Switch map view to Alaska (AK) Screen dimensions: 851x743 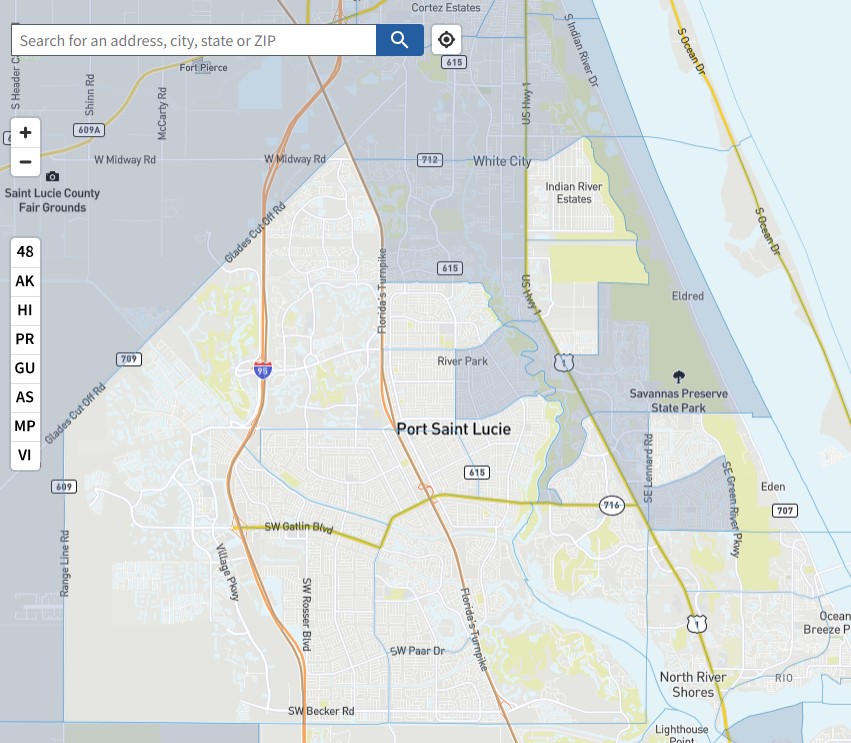click(25, 281)
